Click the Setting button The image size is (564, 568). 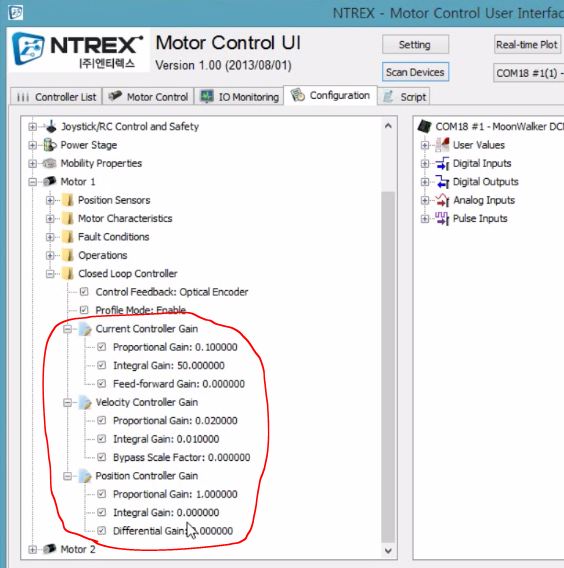click(x=415, y=45)
